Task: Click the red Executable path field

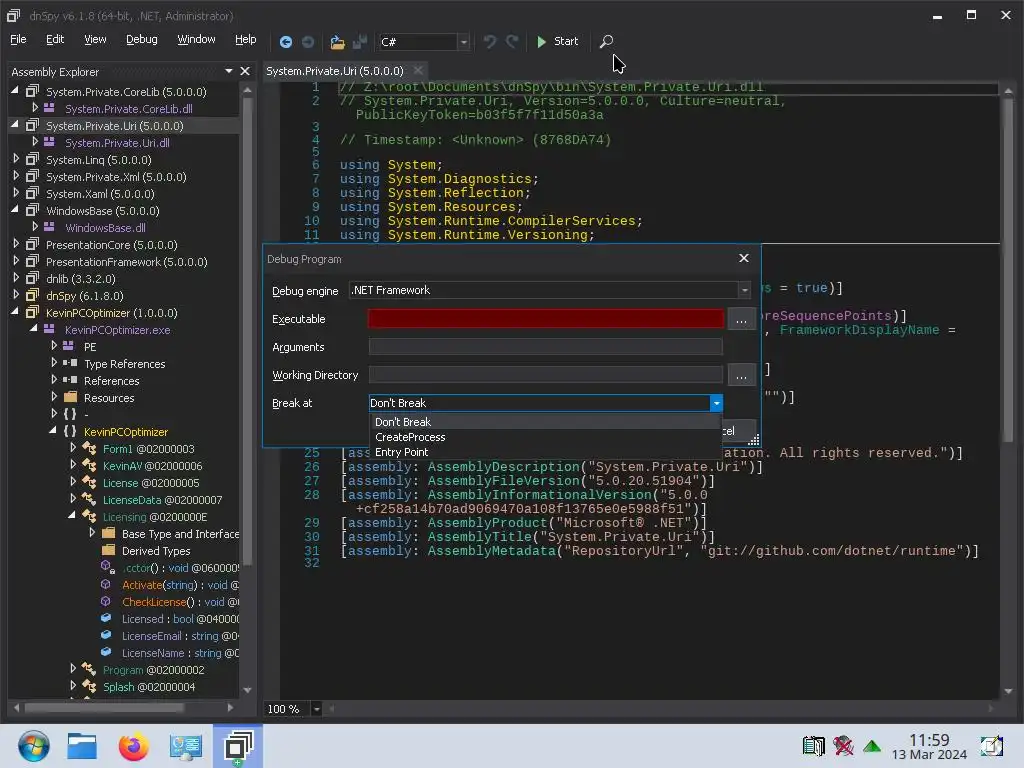Action: pyautogui.click(x=546, y=319)
